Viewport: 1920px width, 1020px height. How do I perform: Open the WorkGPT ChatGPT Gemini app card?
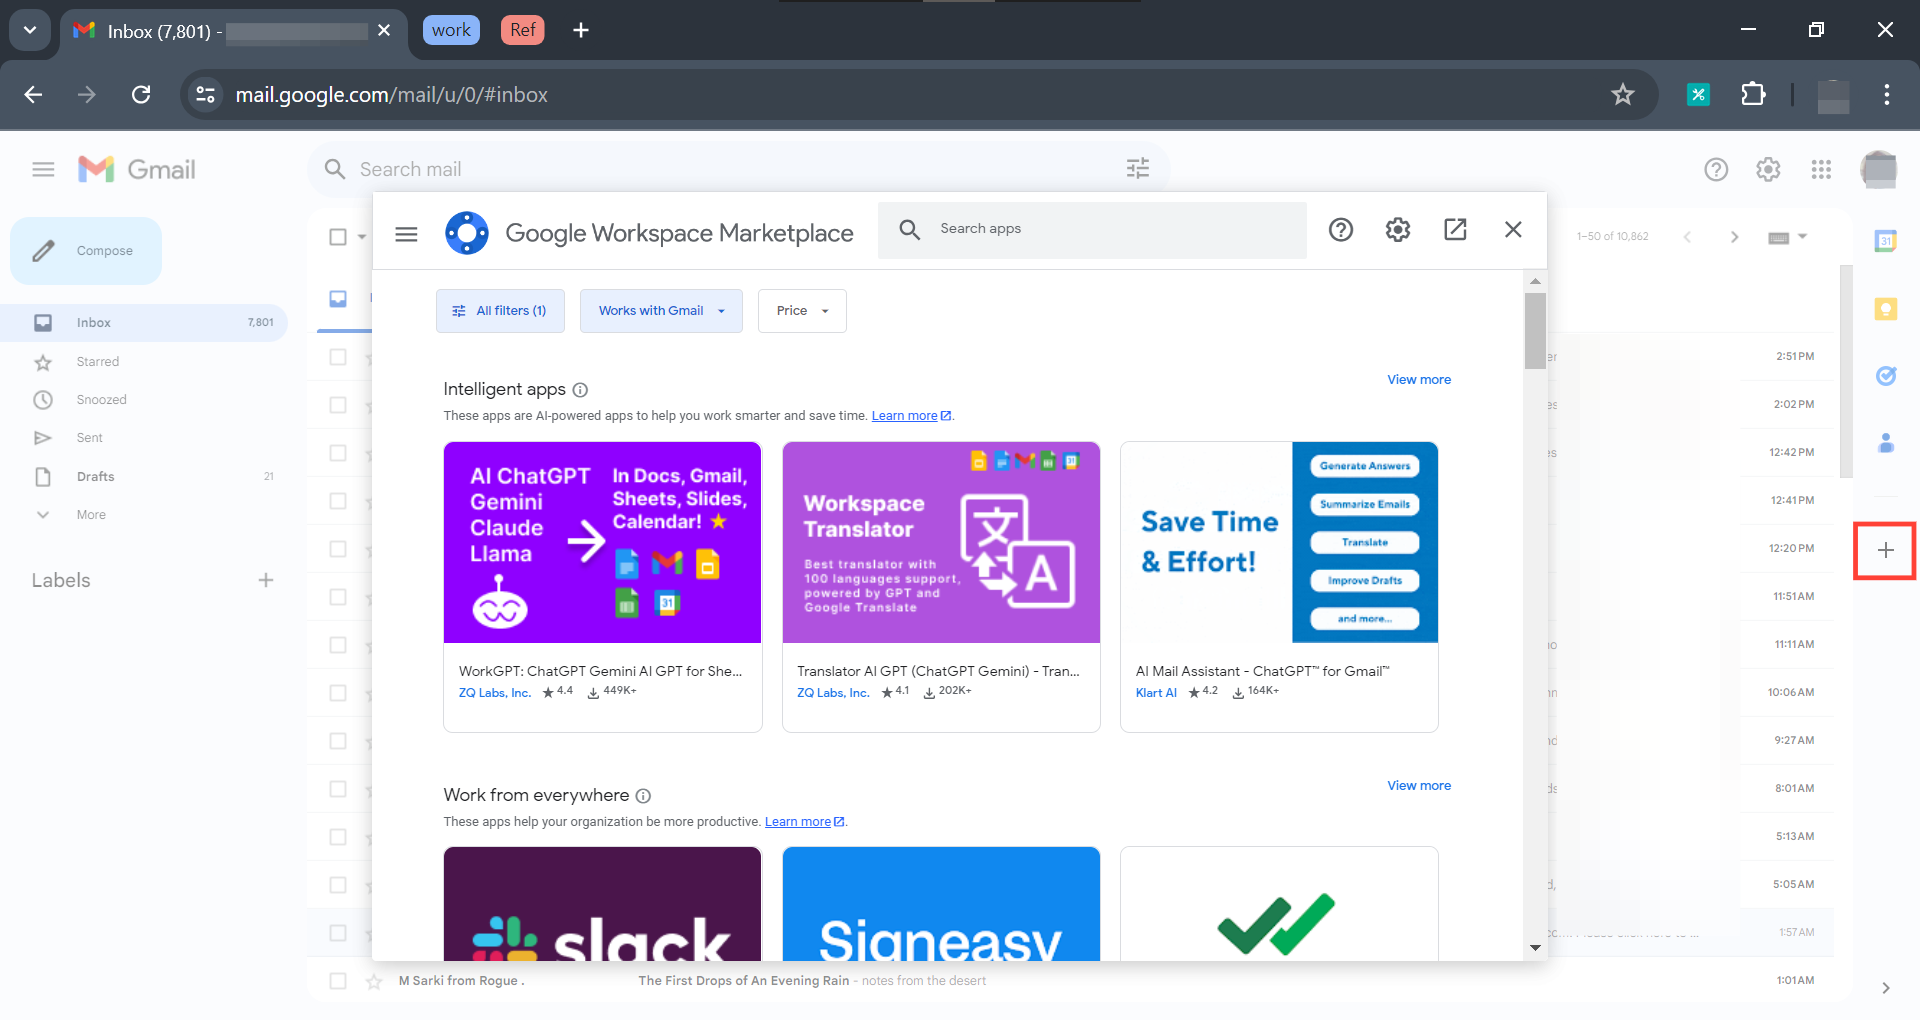(x=603, y=587)
